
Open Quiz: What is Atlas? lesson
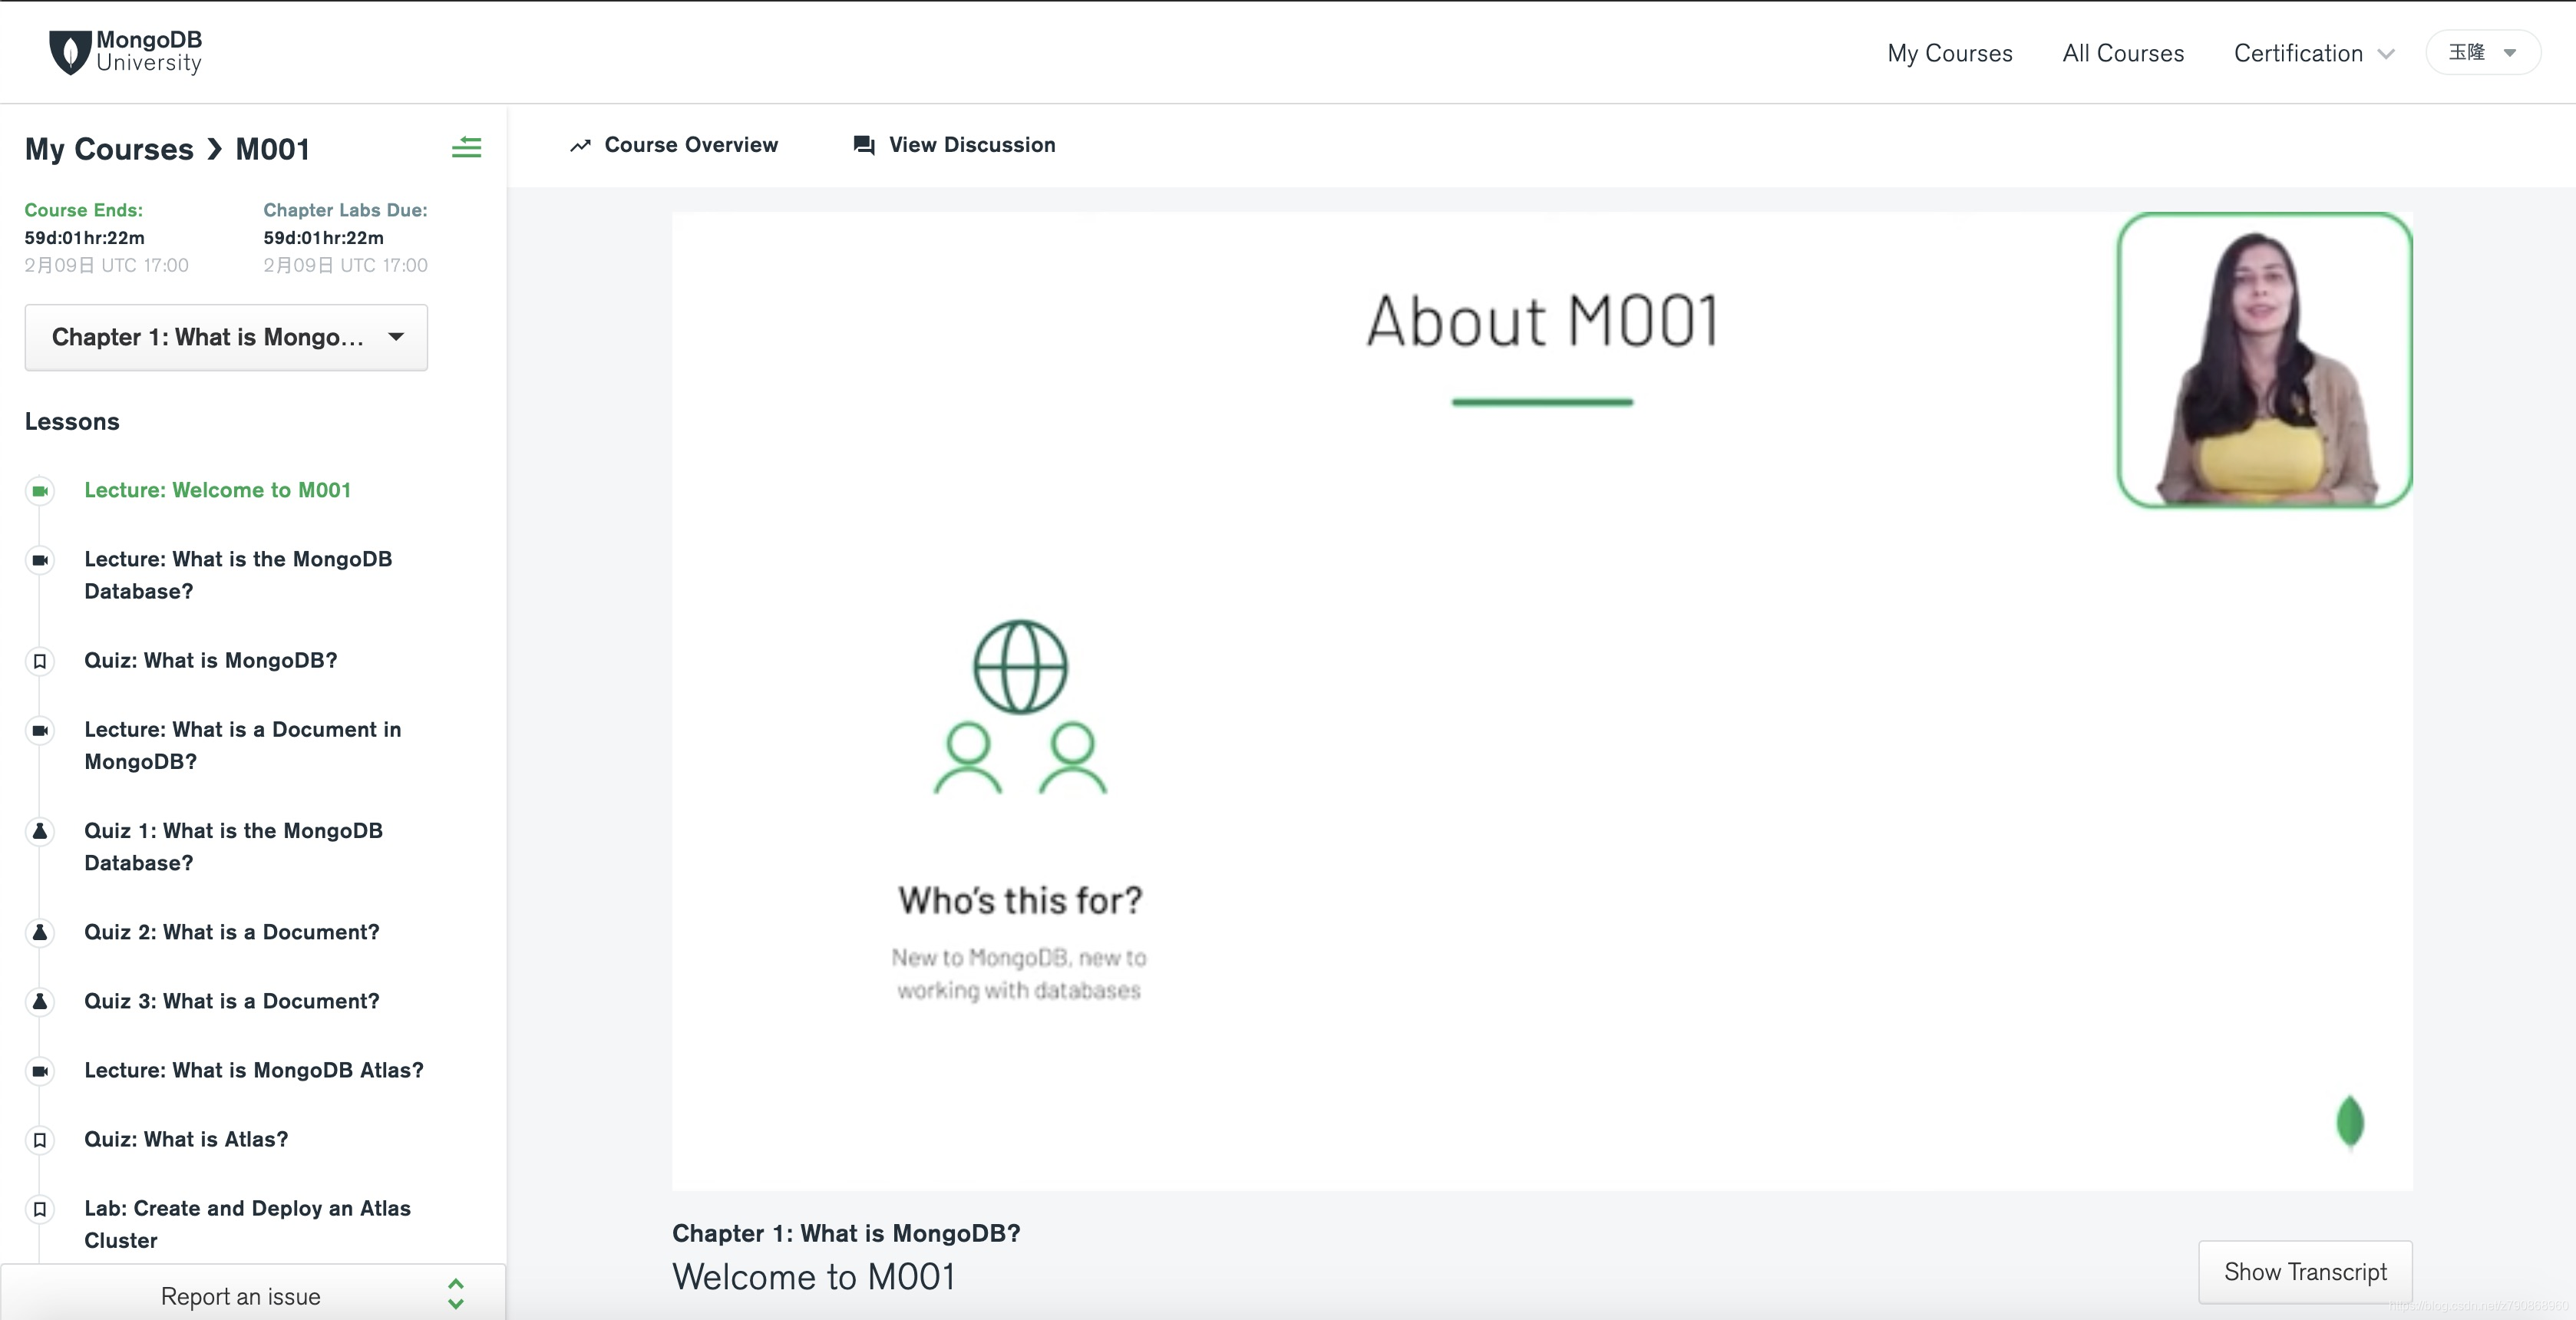pyautogui.click(x=186, y=1139)
